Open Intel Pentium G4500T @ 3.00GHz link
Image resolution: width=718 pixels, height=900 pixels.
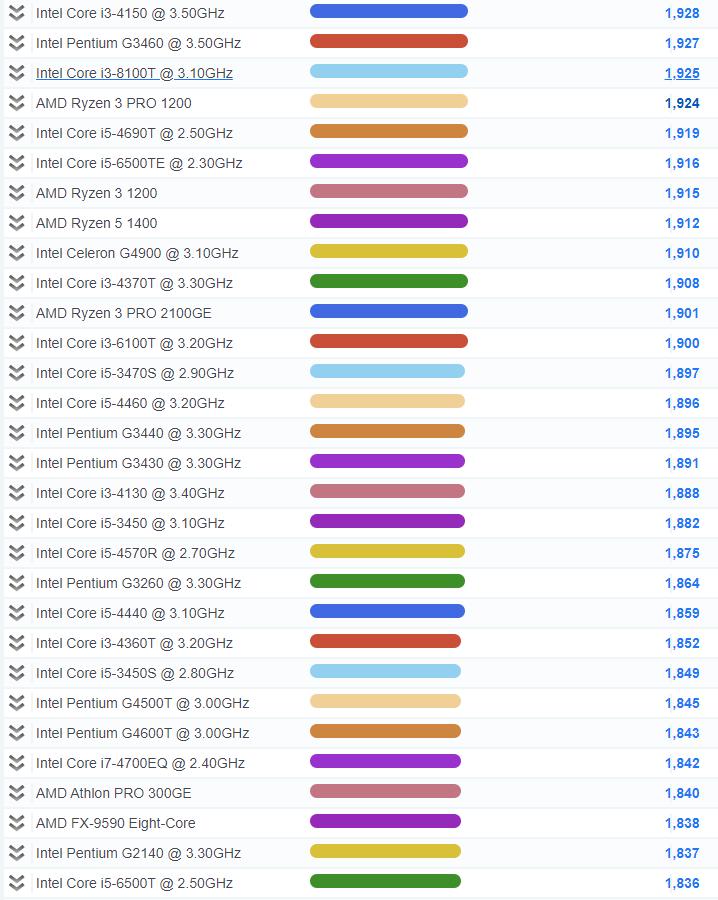[142, 703]
